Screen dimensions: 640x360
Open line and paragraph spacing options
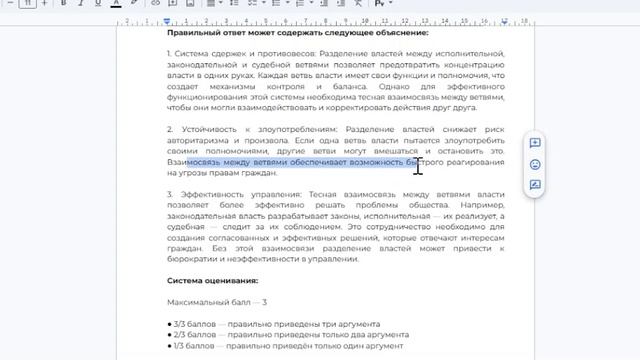[234, 3]
